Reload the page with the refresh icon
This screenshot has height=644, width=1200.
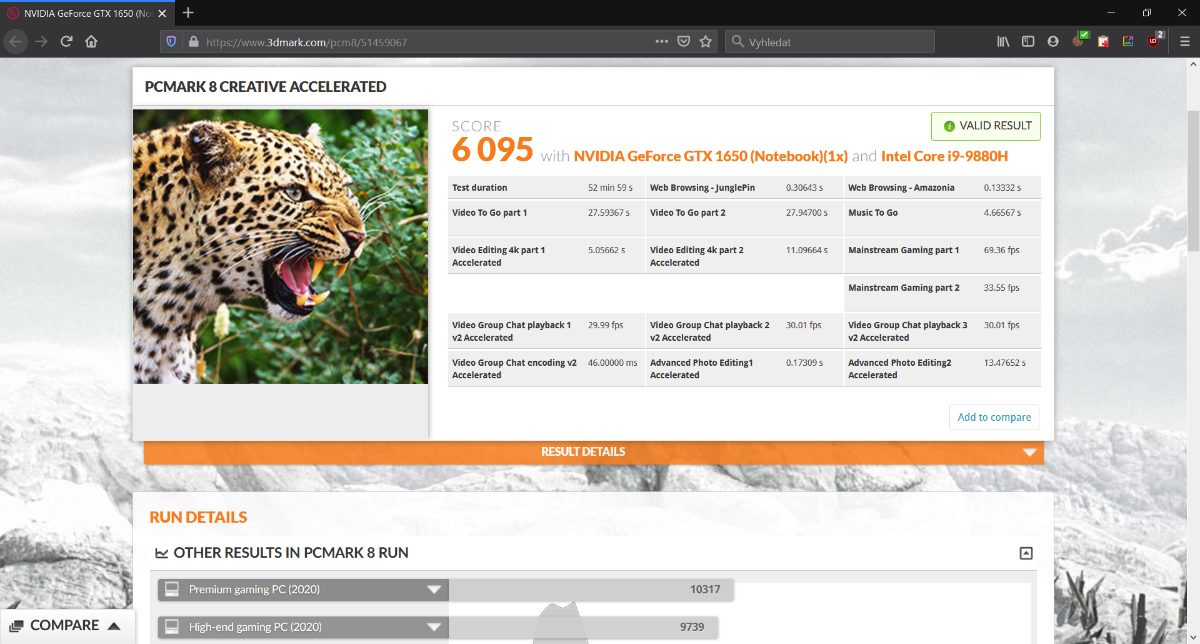pos(66,42)
